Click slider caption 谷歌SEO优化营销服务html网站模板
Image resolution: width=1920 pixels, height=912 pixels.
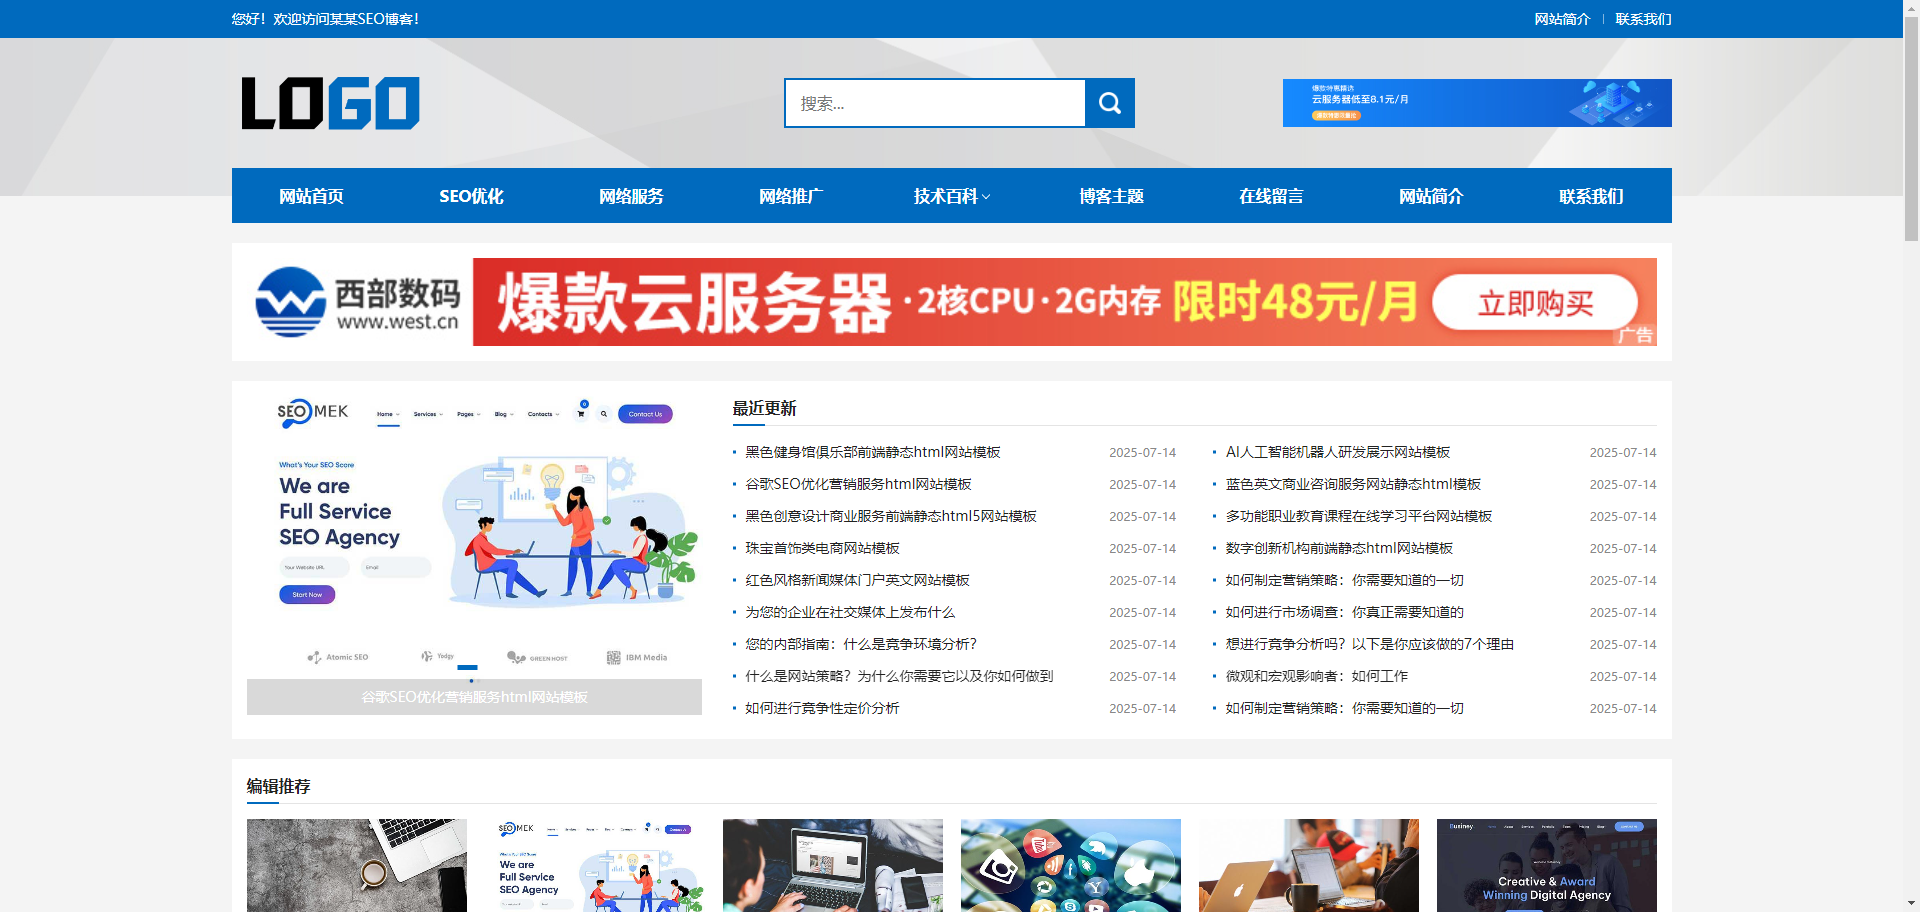474,697
